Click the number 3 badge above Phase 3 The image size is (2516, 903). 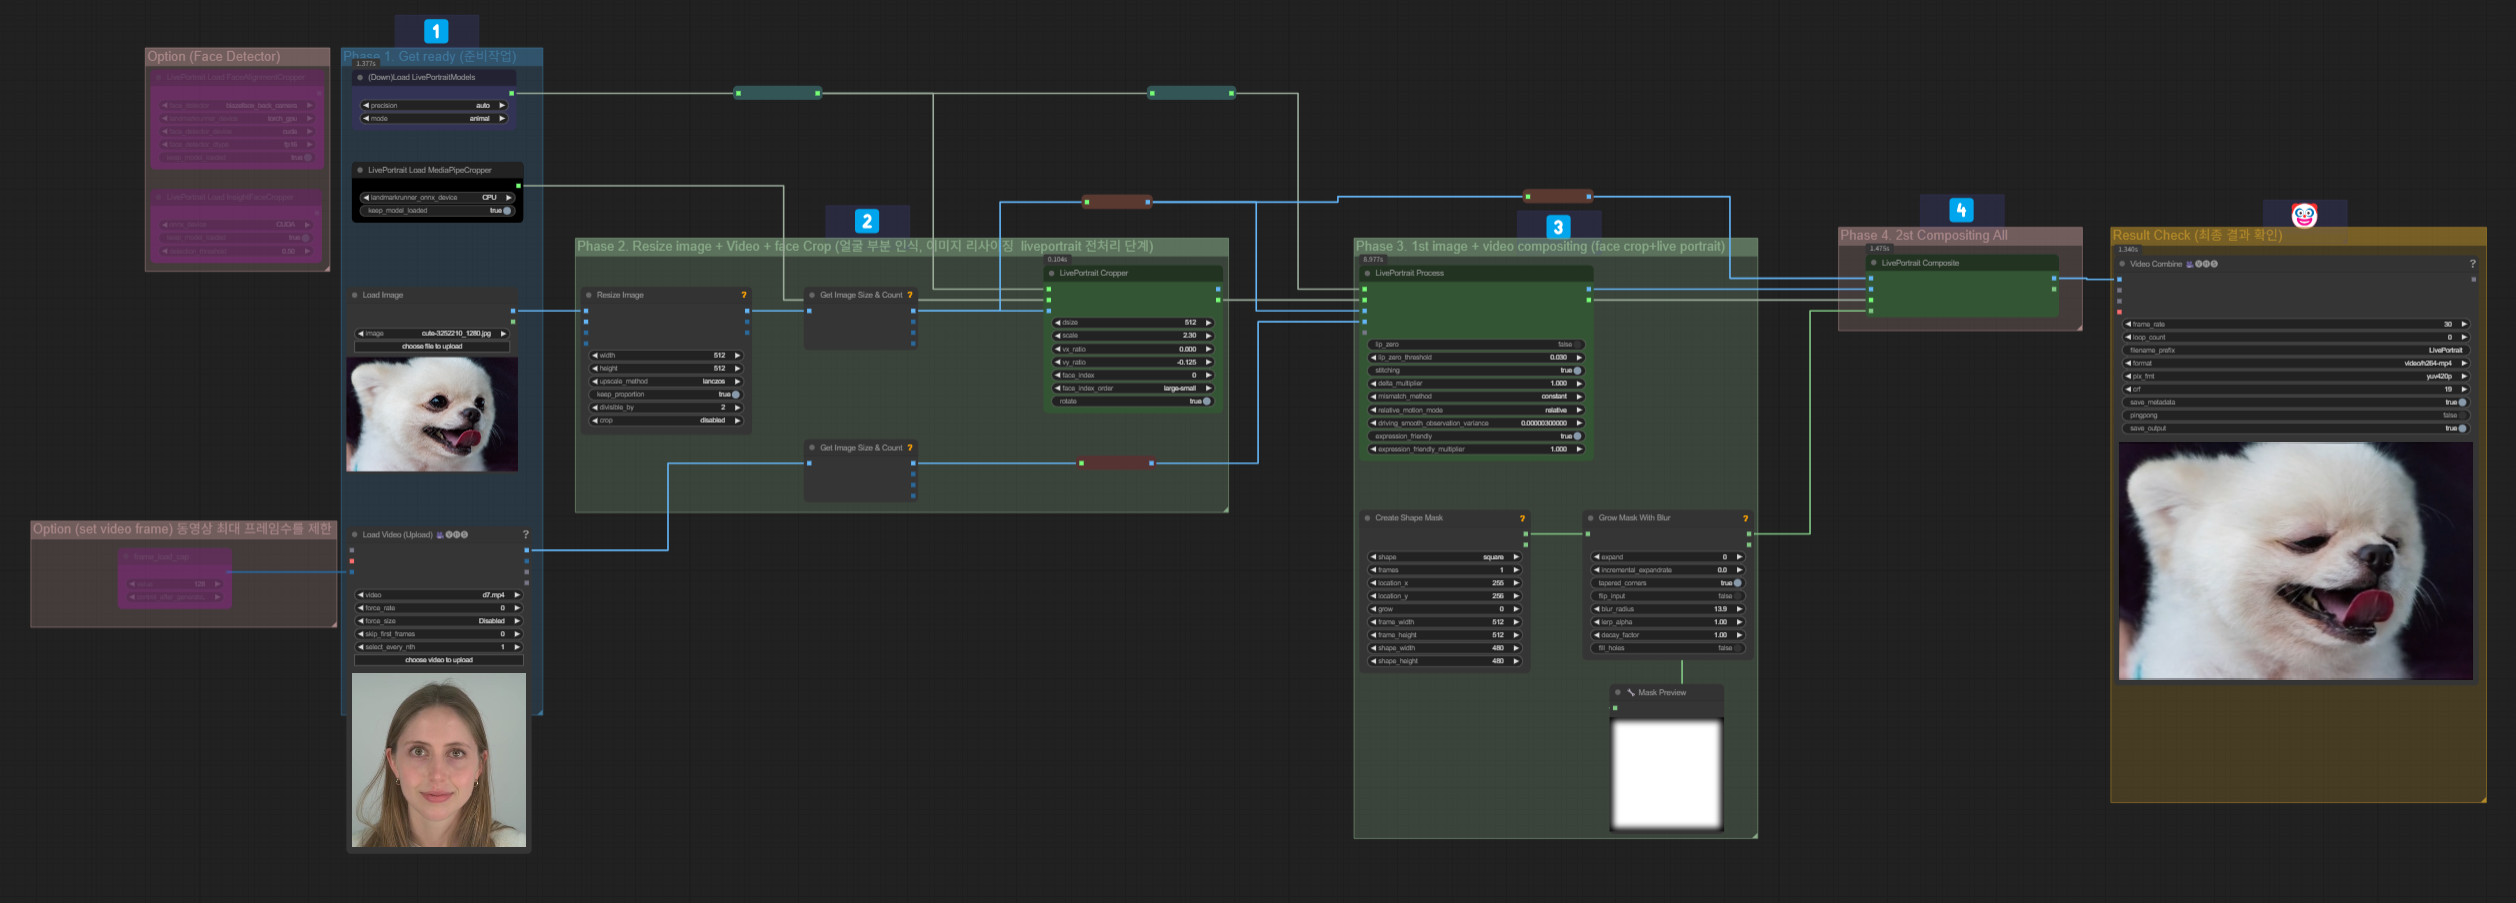1557,227
